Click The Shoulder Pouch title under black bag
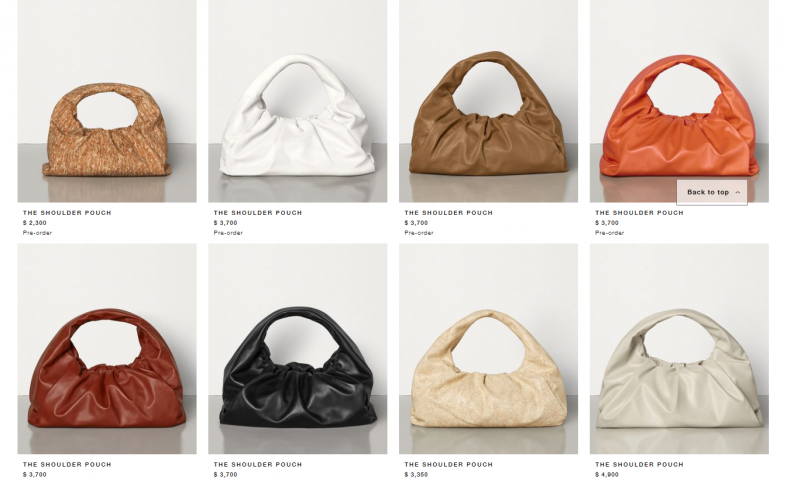 coord(258,465)
